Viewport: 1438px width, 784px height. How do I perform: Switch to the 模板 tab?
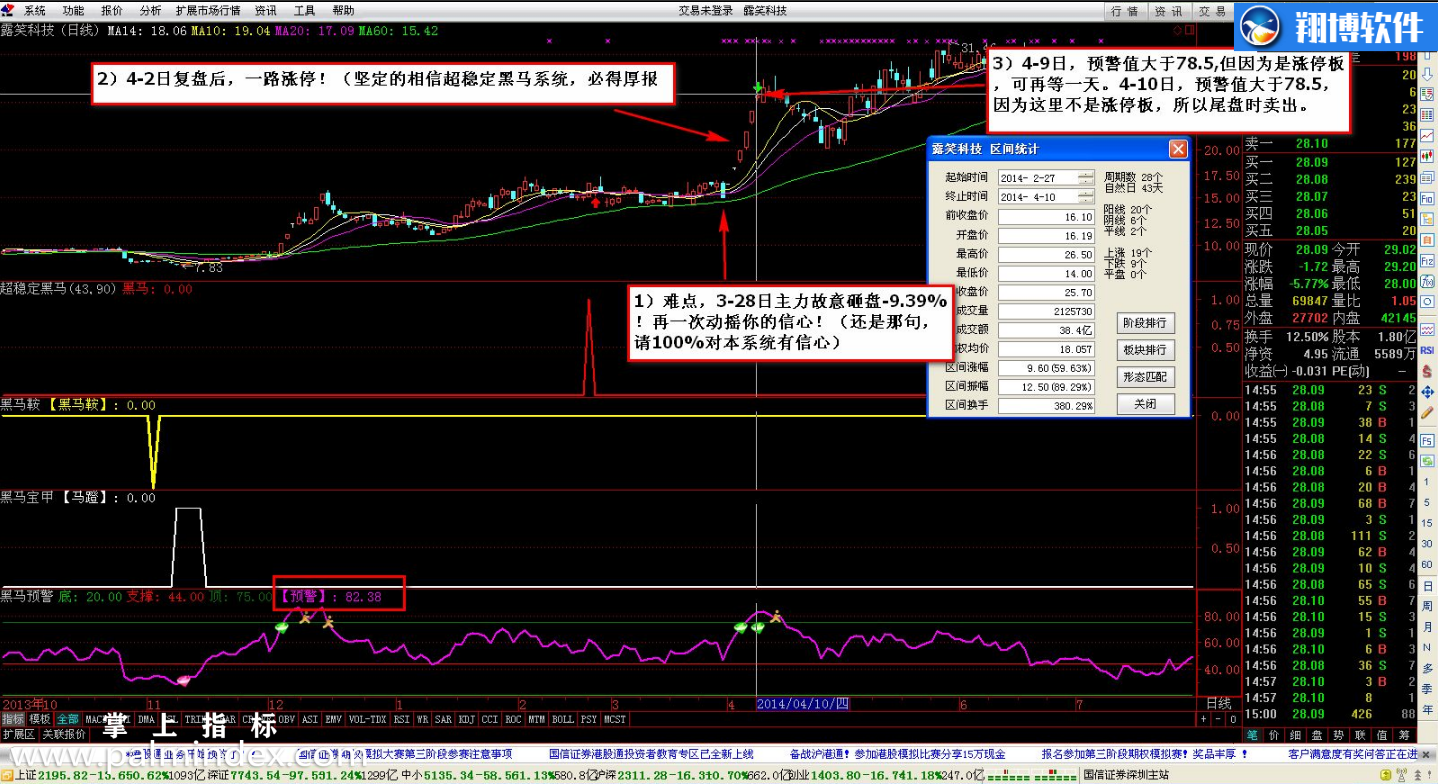[40, 719]
